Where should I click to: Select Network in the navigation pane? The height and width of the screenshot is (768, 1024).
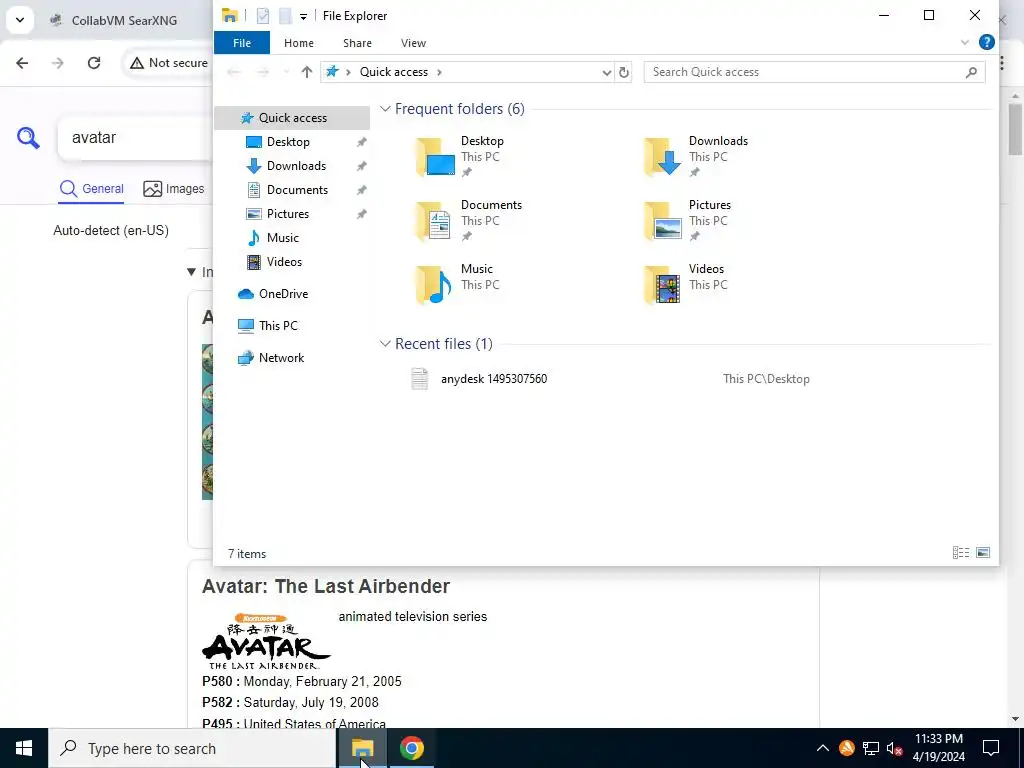tap(281, 358)
